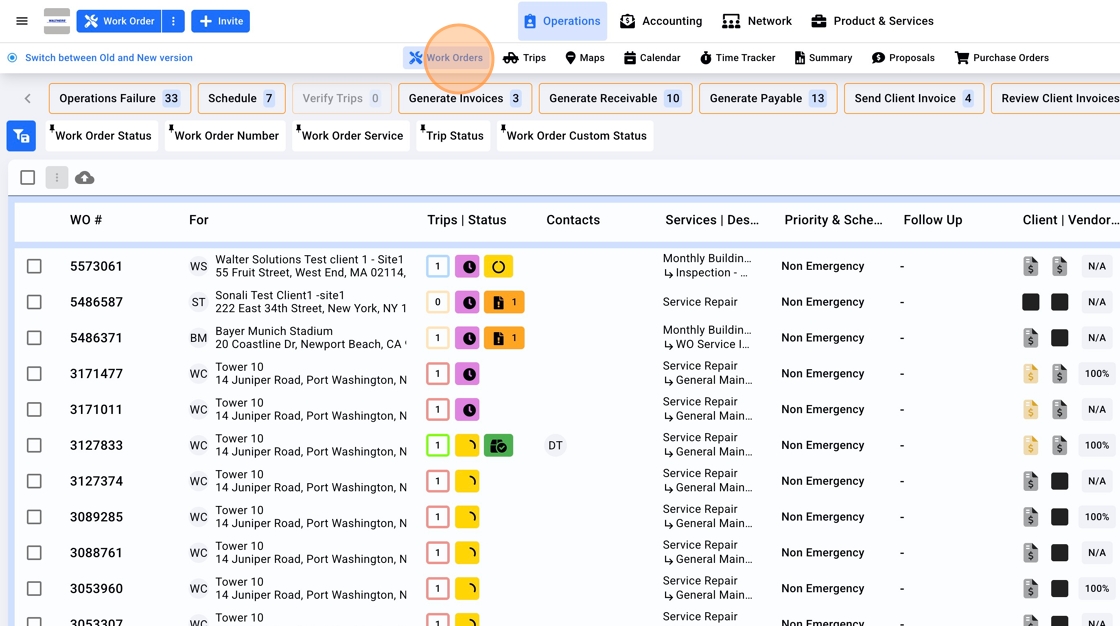The image size is (1120, 626).
Task: Click the cloud upload icon
Action: coord(85,178)
